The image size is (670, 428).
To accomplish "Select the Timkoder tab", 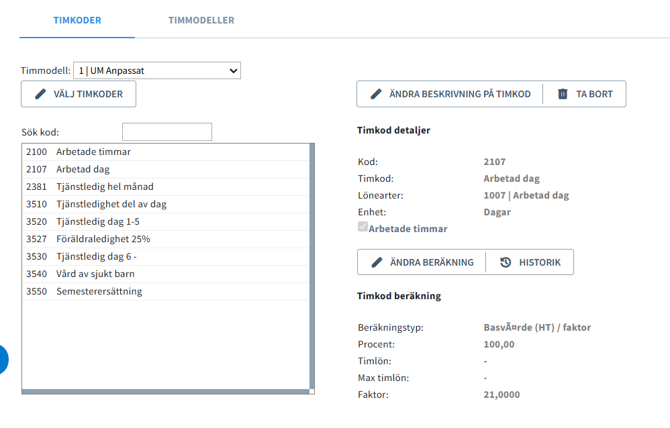I will (77, 20).
